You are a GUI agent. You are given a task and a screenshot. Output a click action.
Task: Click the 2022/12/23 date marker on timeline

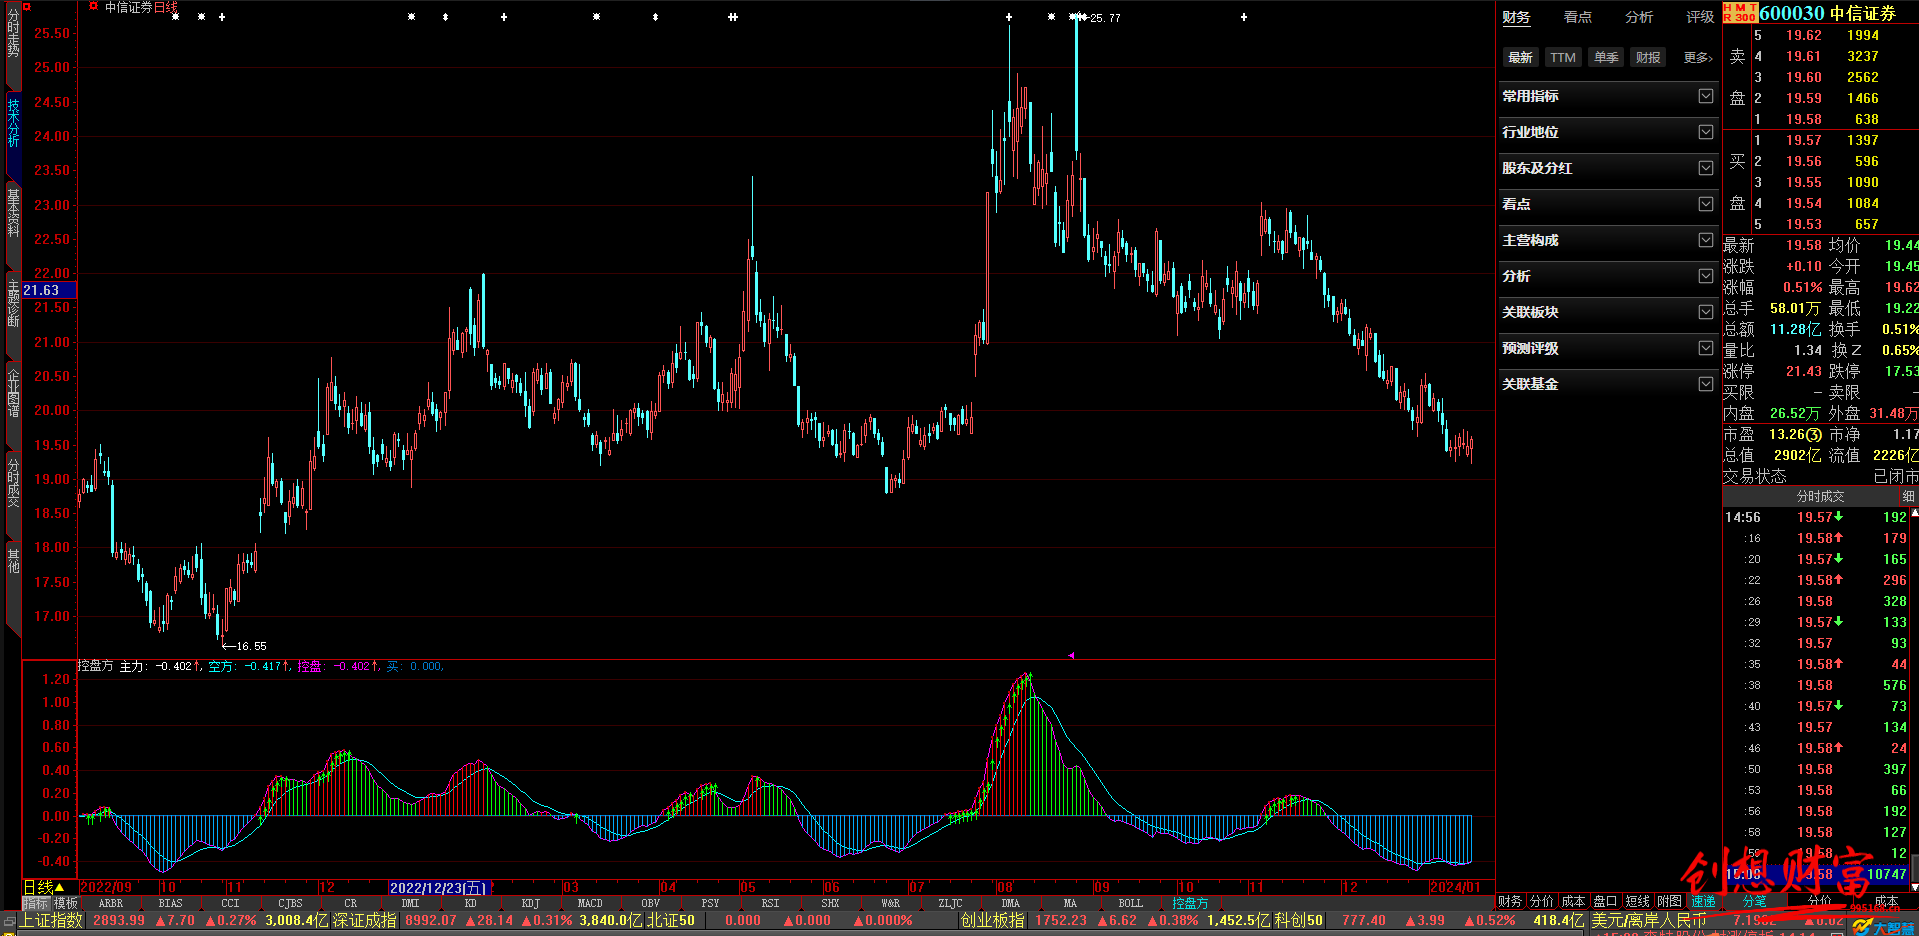439,887
